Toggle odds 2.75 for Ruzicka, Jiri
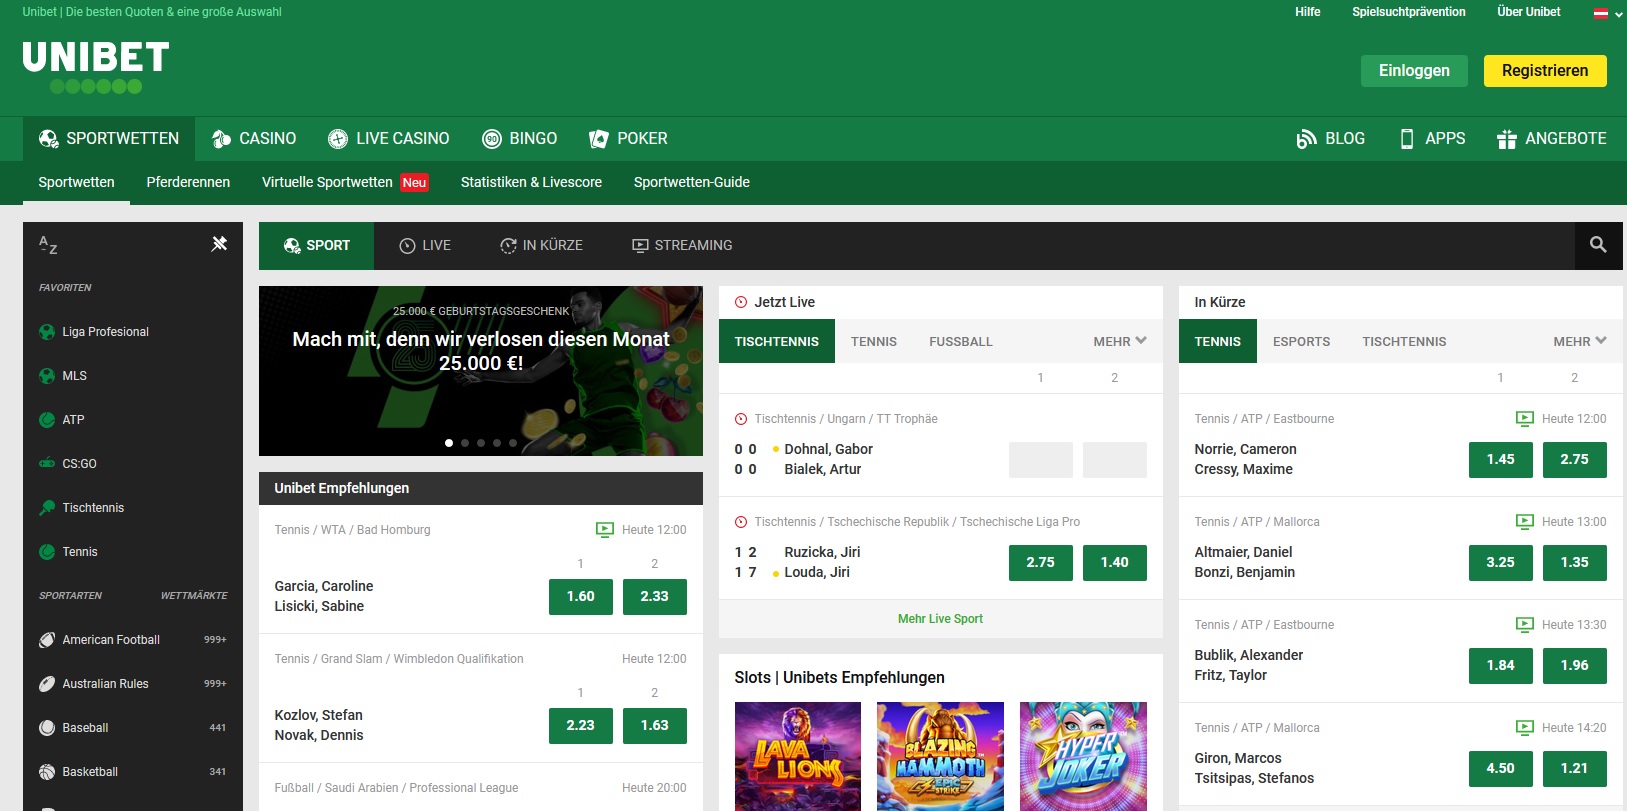The image size is (1627, 811). pyautogui.click(x=1040, y=562)
